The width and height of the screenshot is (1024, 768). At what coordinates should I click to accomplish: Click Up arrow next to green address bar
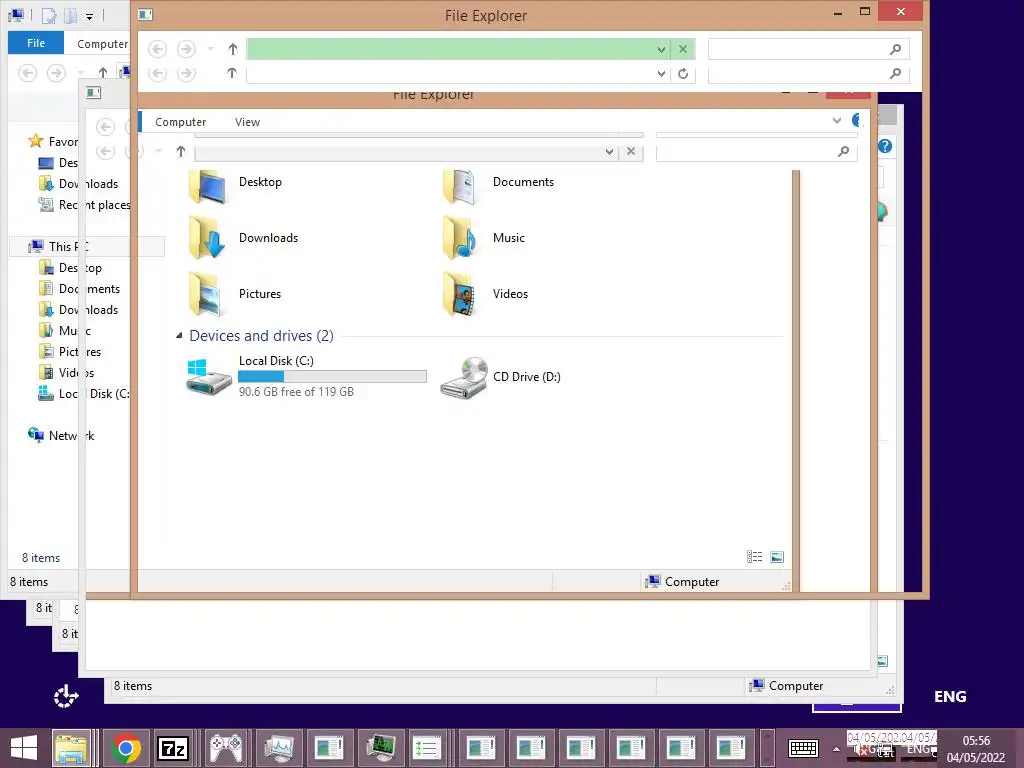click(x=232, y=49)
